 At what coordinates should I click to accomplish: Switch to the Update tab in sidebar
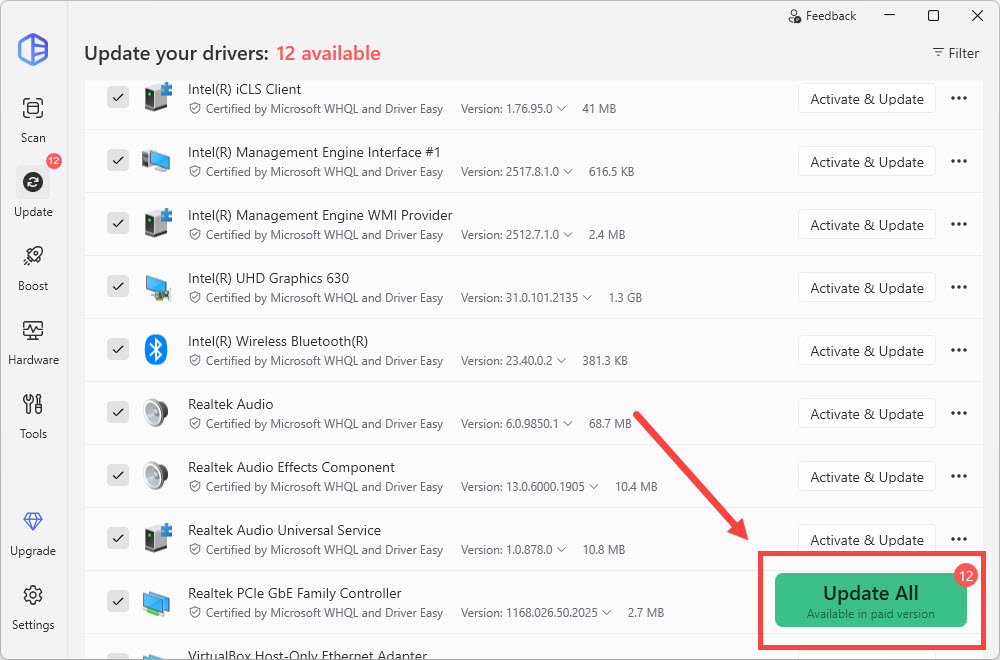pos(33,192)
